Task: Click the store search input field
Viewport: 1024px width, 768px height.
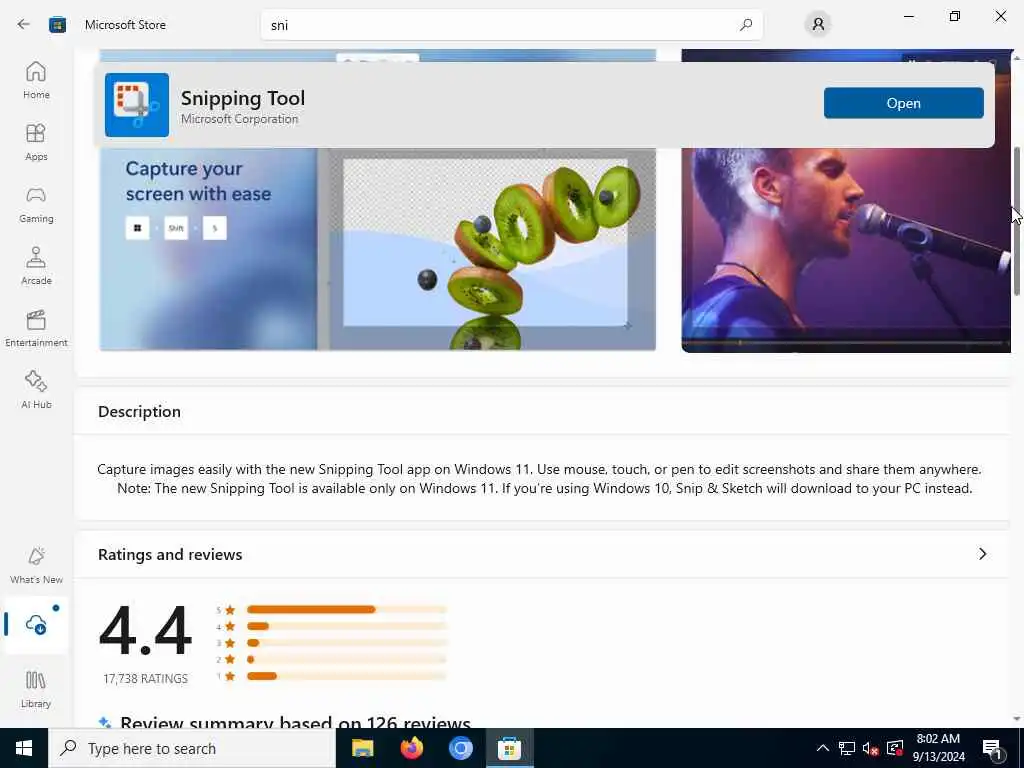Action: coord(511,25)
